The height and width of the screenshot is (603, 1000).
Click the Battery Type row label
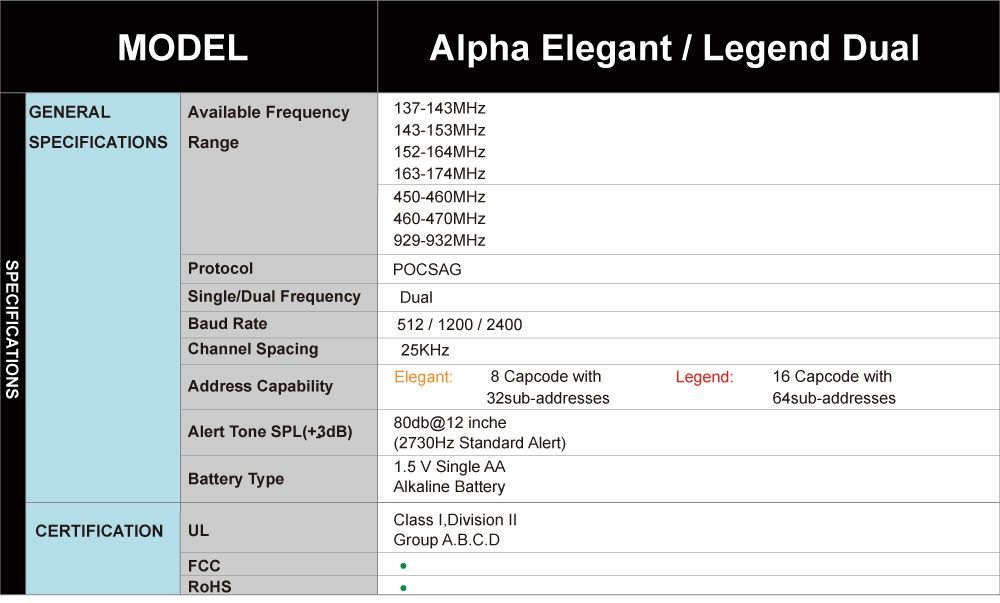click(x=236, y=479)
